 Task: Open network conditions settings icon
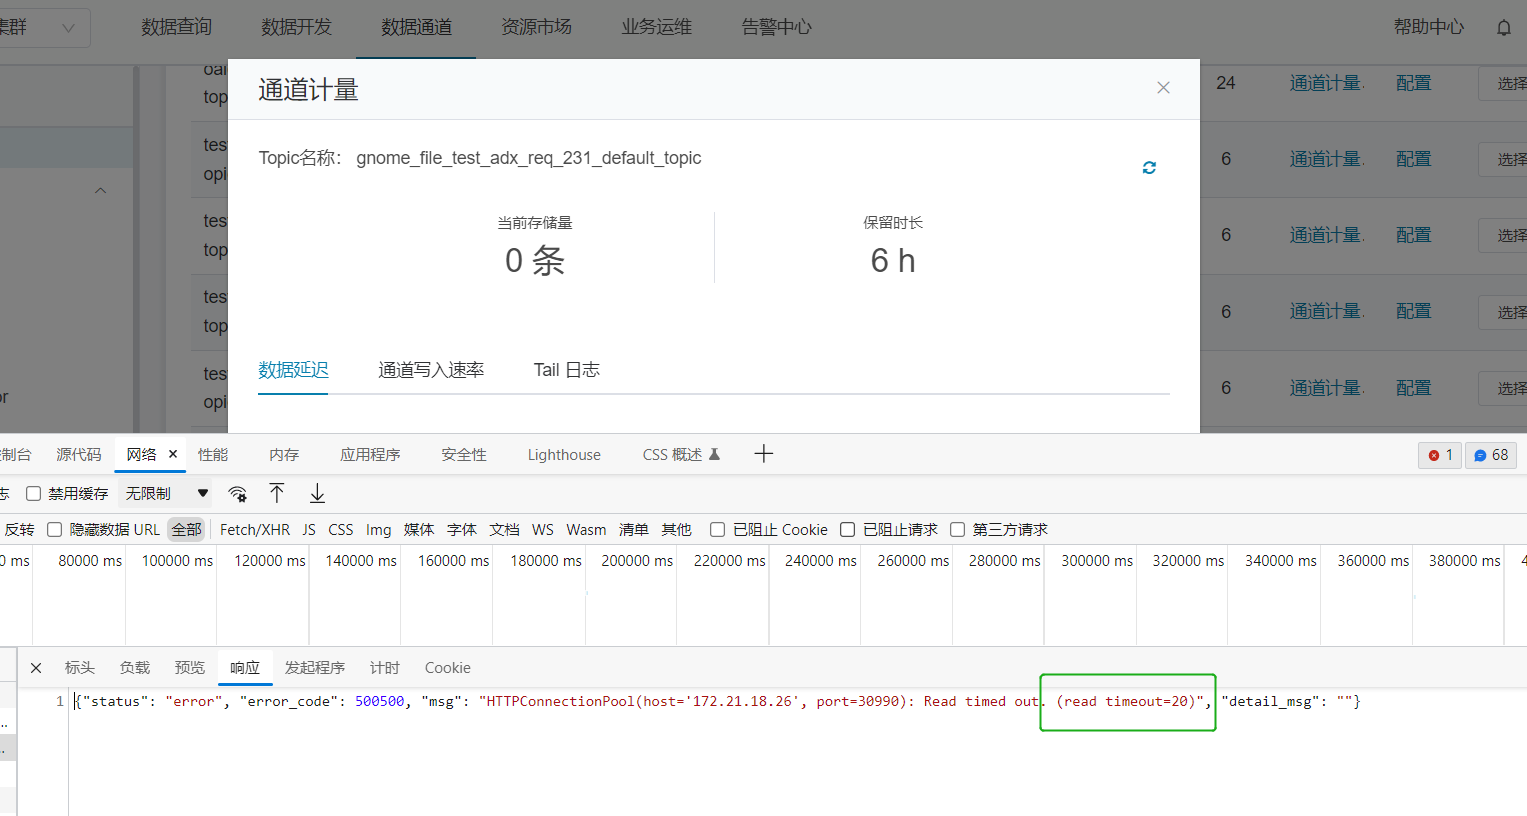[x=237, y=493]
